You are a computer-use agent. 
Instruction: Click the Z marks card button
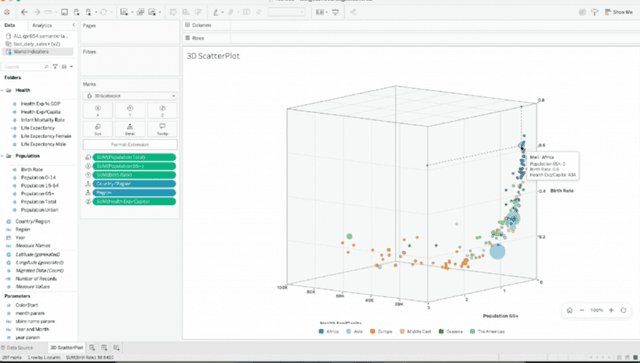tap(162, 111)
